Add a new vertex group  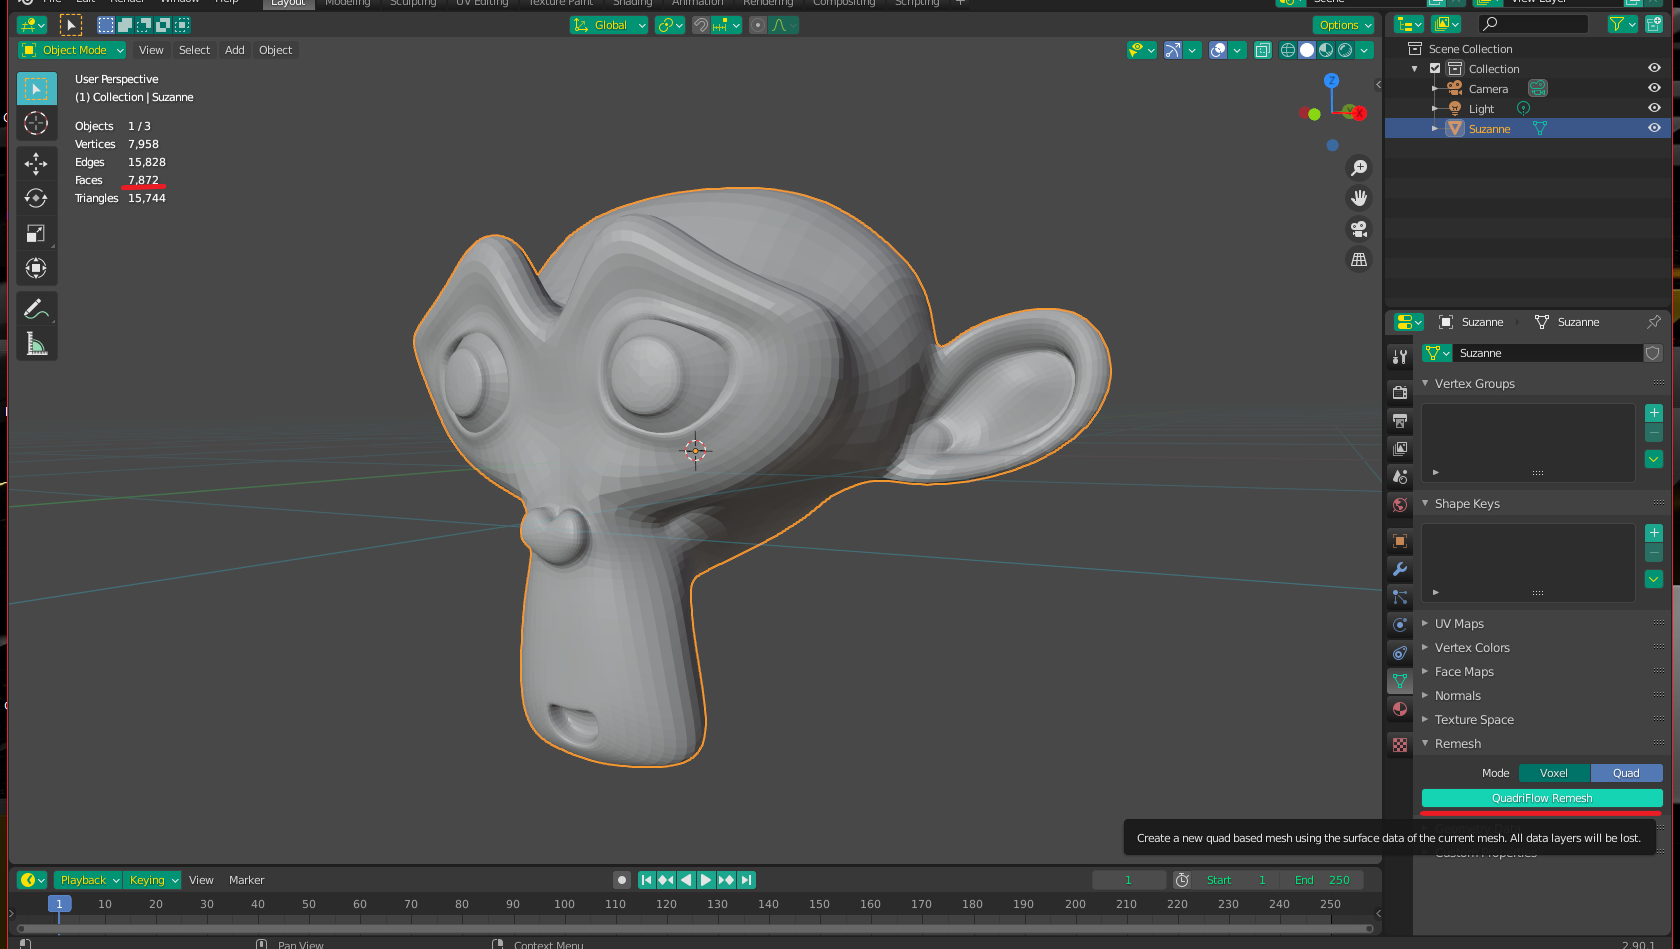click(1654, 413)
